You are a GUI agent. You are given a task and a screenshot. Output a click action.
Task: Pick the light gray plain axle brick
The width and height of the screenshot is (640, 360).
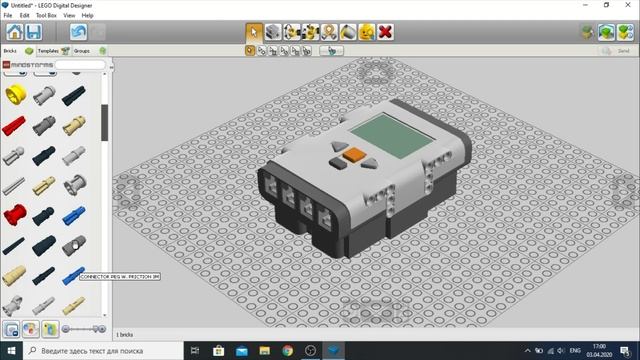coord(13,186)
